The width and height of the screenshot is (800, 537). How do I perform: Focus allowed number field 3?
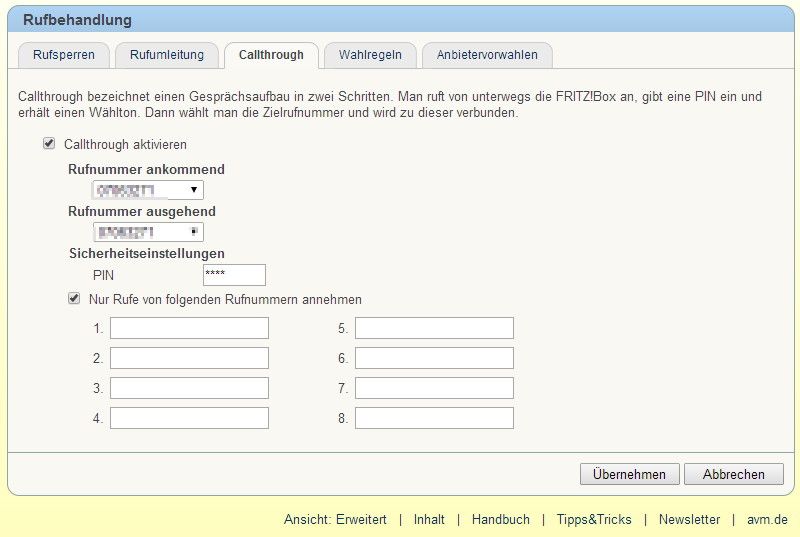(189, 388)
